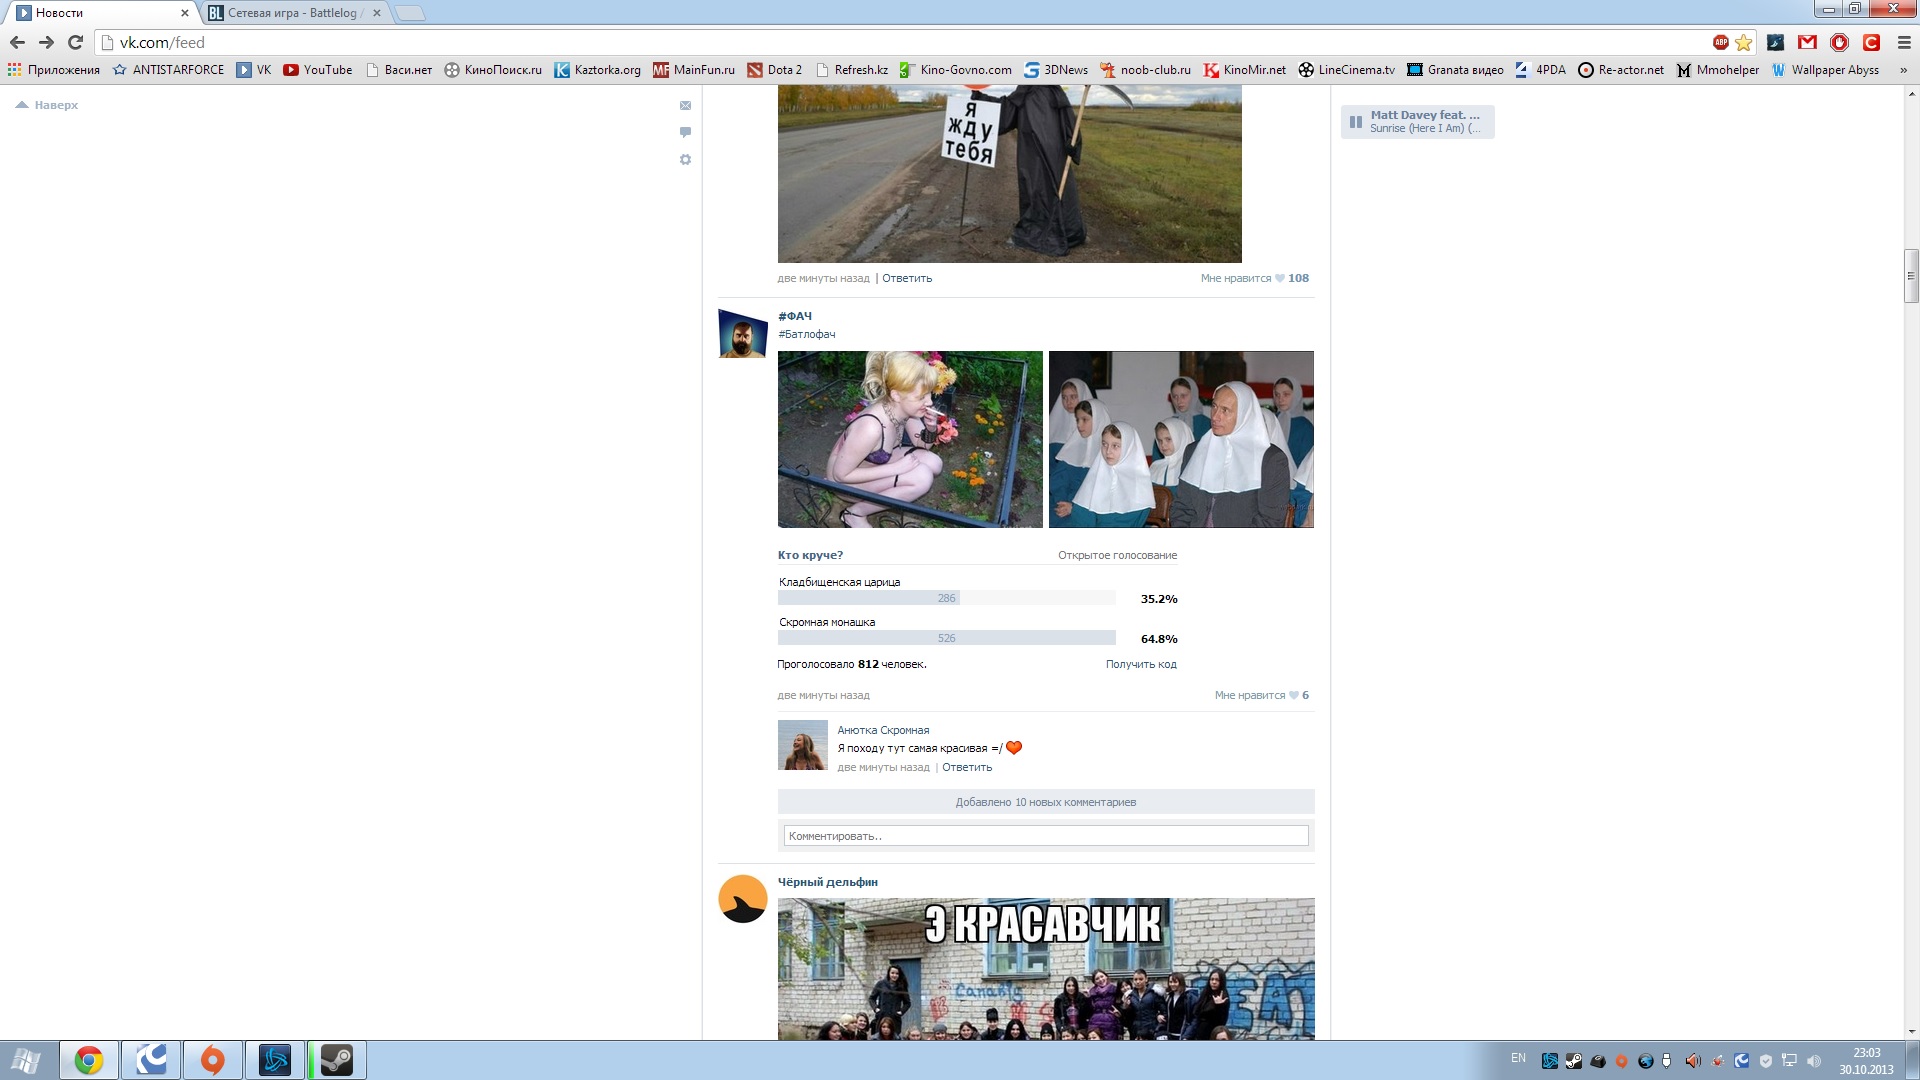Image resolution: width=1920 pixels, height=1080 pixels.
Task: Open the Kaztorka.org bookmark
Action: 598,70
